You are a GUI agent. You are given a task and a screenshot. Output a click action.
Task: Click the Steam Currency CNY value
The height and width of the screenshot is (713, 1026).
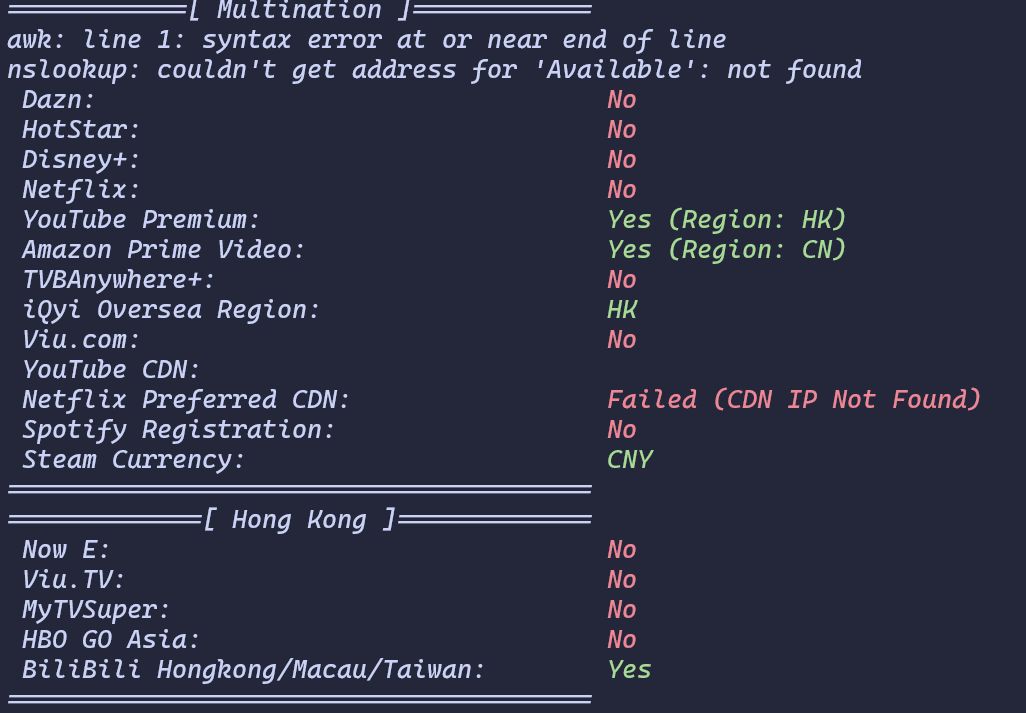click(629, 461)
